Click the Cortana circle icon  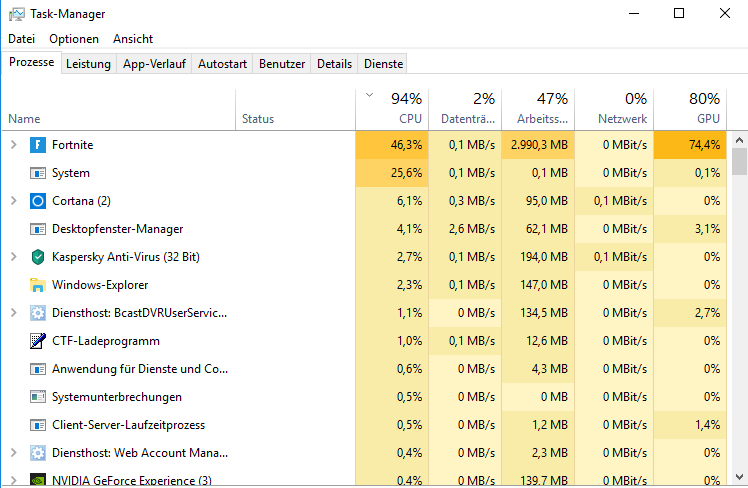pyautogui.click(x=38, y=201)
